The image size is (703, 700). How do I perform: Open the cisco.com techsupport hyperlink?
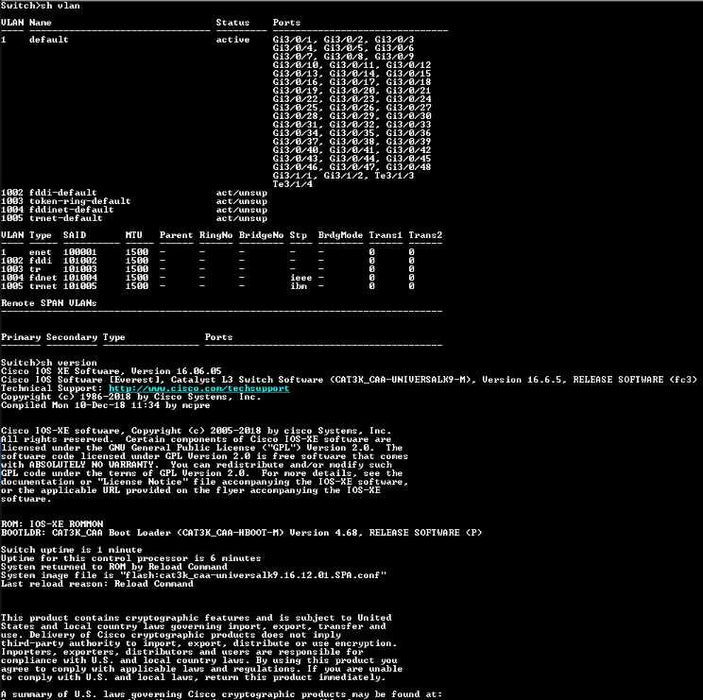click(199, 388)
